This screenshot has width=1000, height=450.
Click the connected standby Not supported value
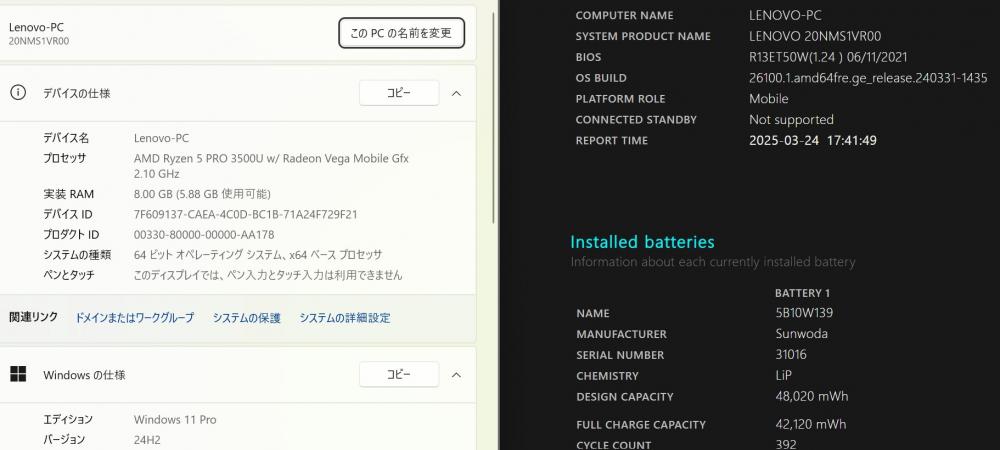pos(791,120)
